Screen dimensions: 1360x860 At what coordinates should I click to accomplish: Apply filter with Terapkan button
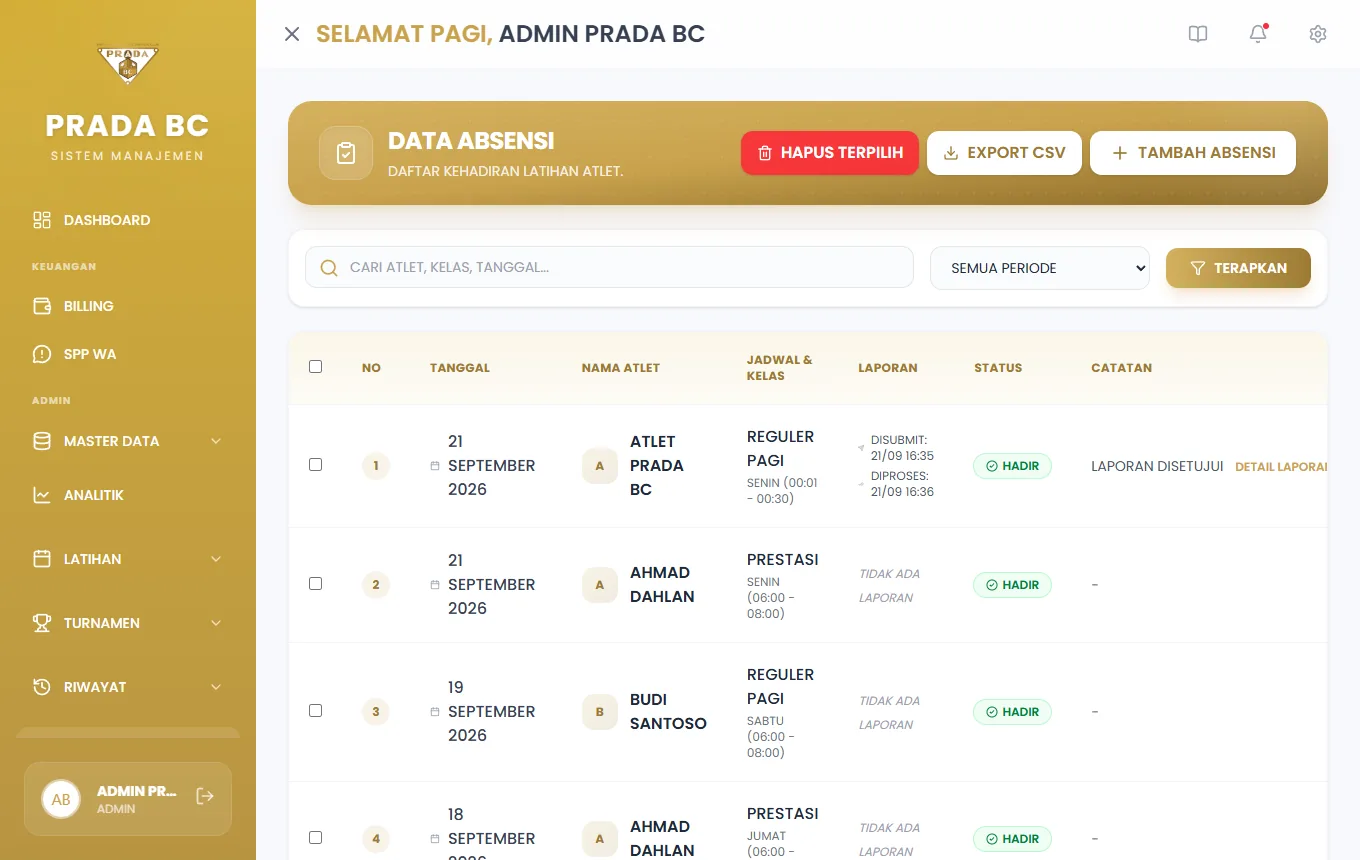click(1238, 268)
